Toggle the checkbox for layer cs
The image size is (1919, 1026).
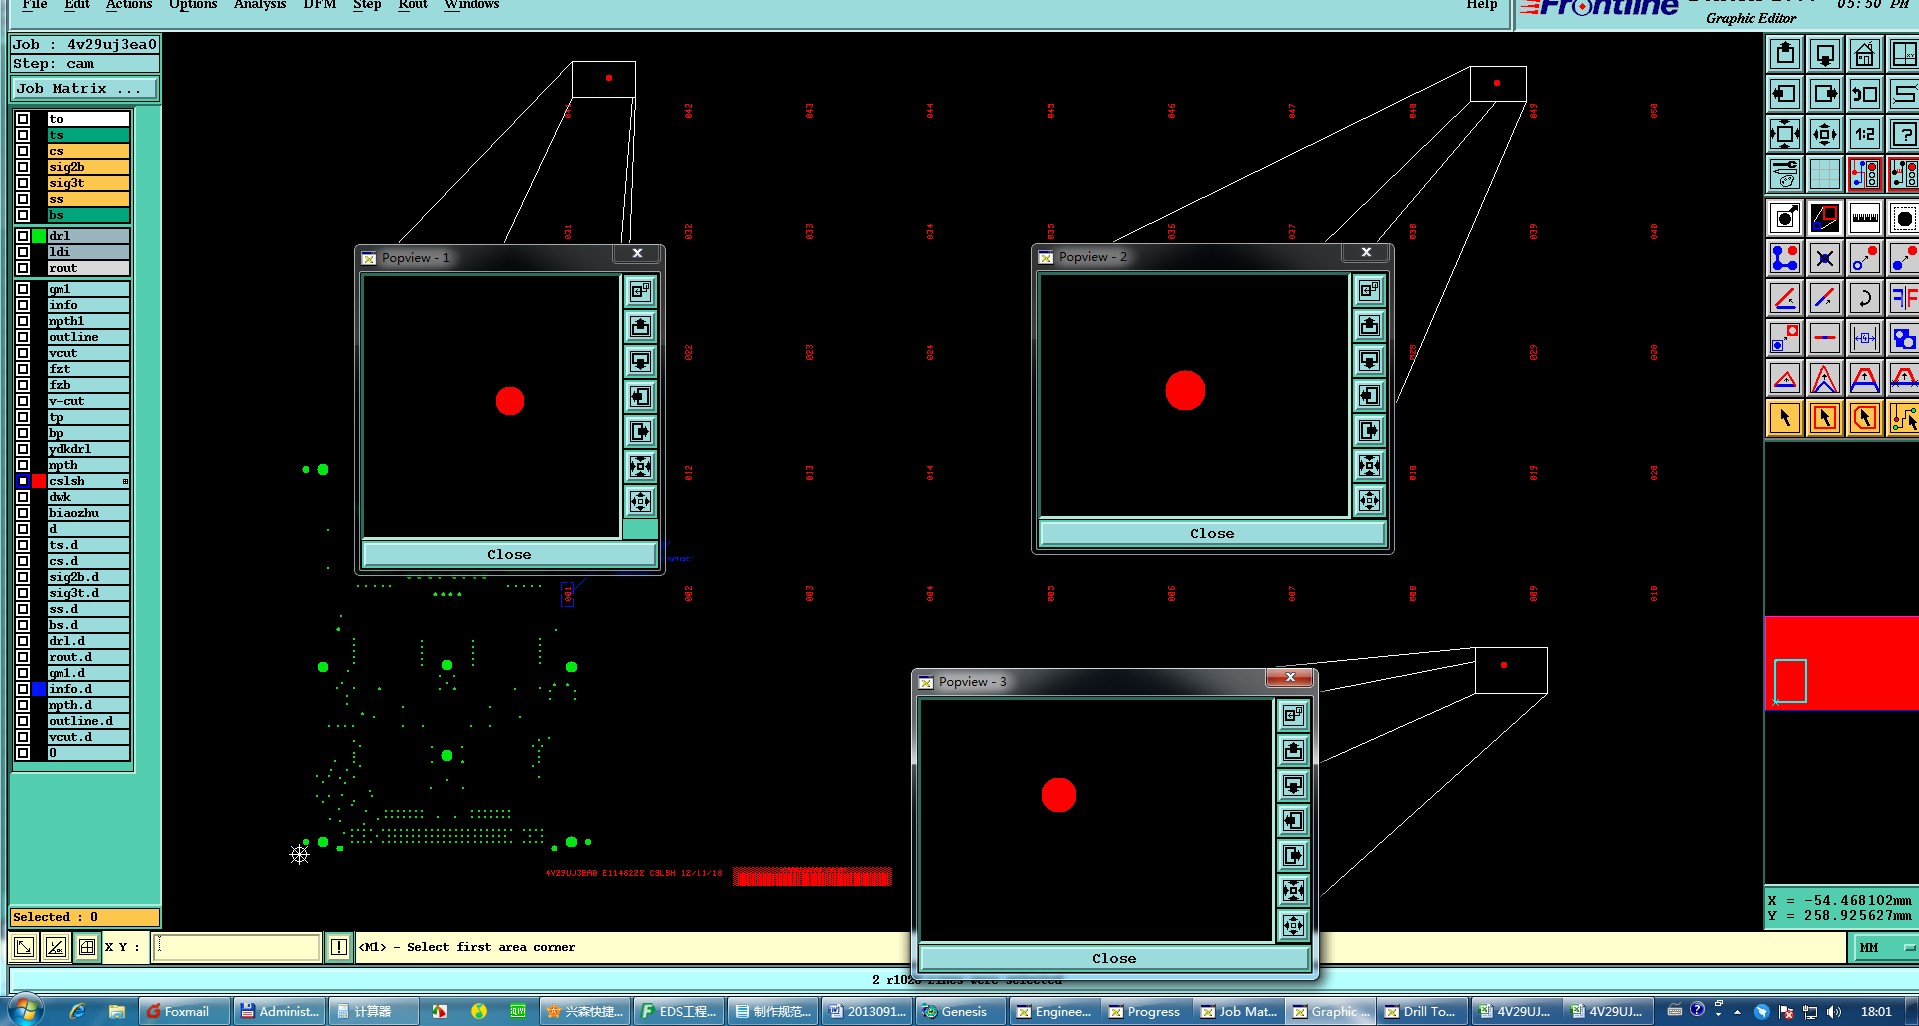tap(23, 151)
